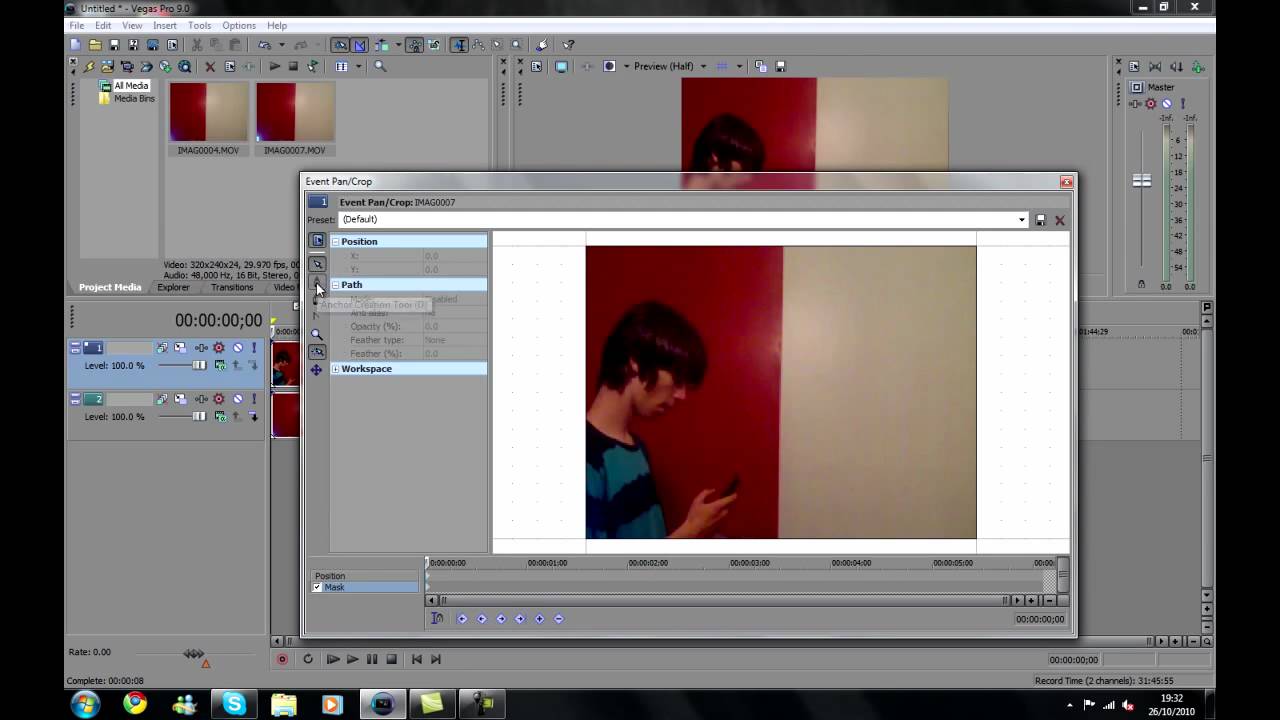
Task: Save the Pan/Crop preset with disk icon
Action: (x=1040, y=220)
